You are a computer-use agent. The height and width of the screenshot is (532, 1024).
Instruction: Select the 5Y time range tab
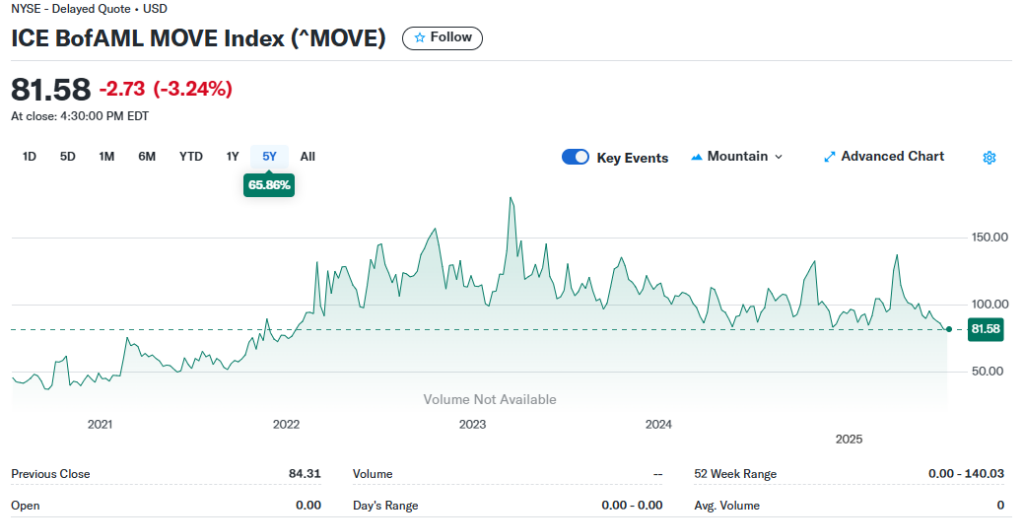(270, 157)
